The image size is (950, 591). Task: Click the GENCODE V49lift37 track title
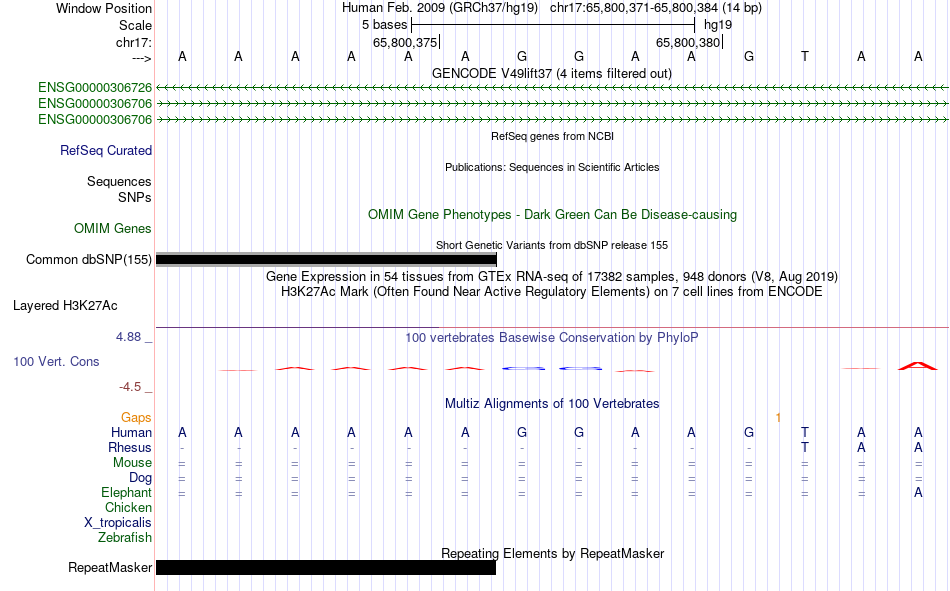point(552,73)
